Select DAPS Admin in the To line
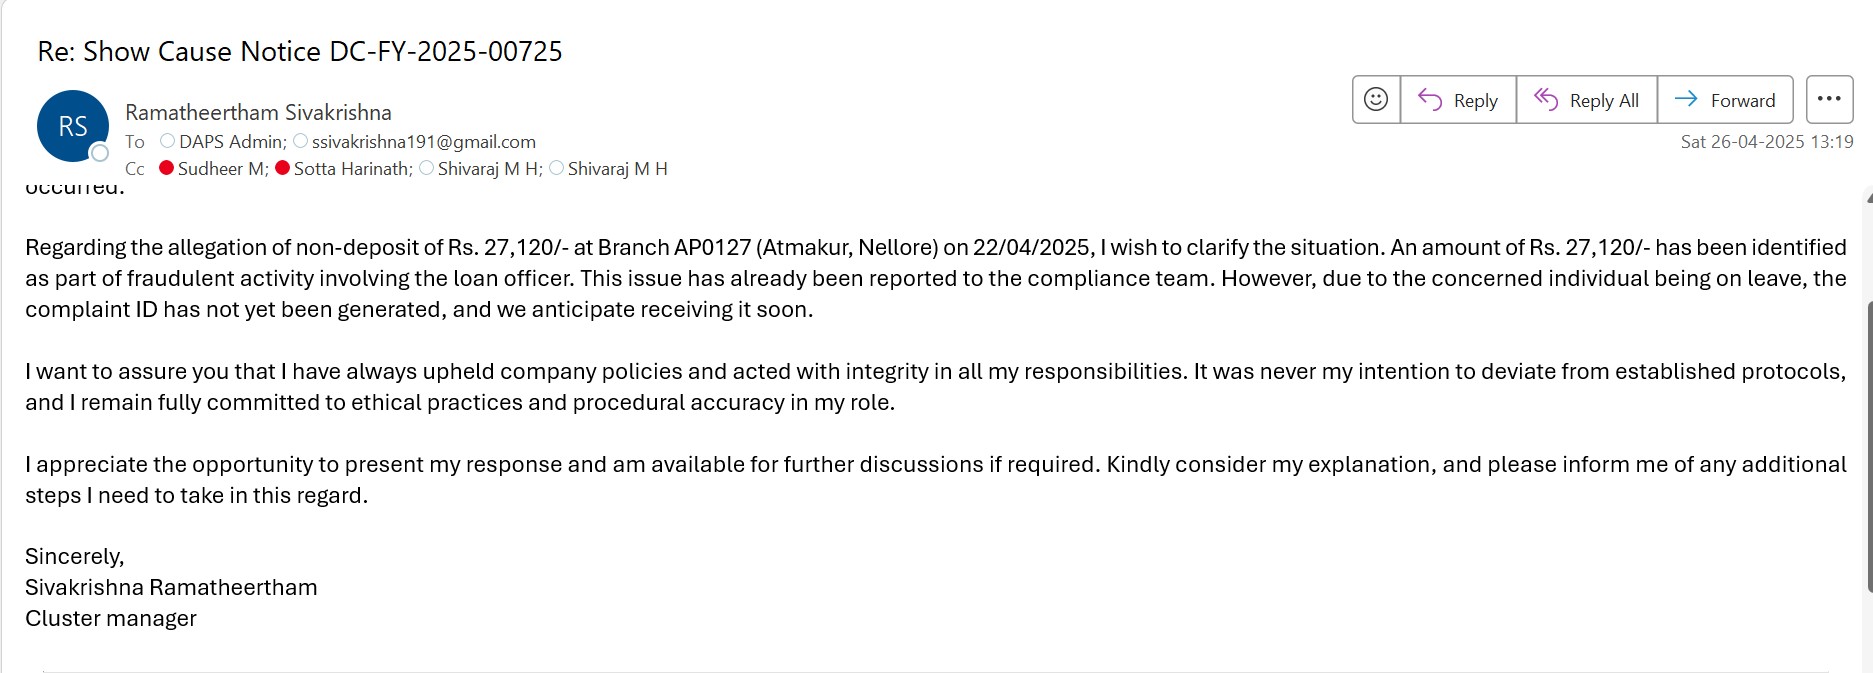The height and width of the screenshot is (673, 1873). (231, 142)
